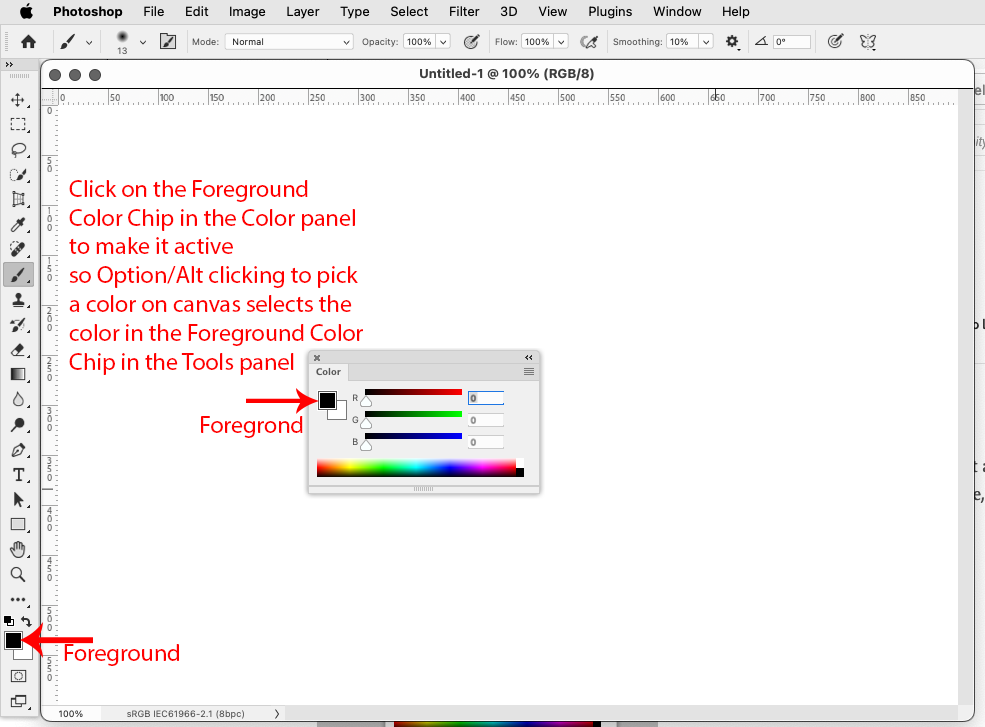Select the Crop tool

[x=18, y=200]
